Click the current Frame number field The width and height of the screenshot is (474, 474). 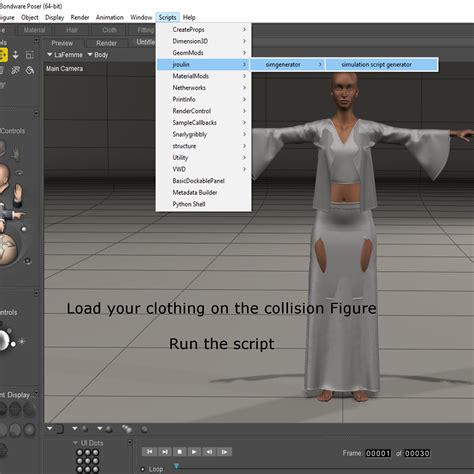click(x=378, y=453)
